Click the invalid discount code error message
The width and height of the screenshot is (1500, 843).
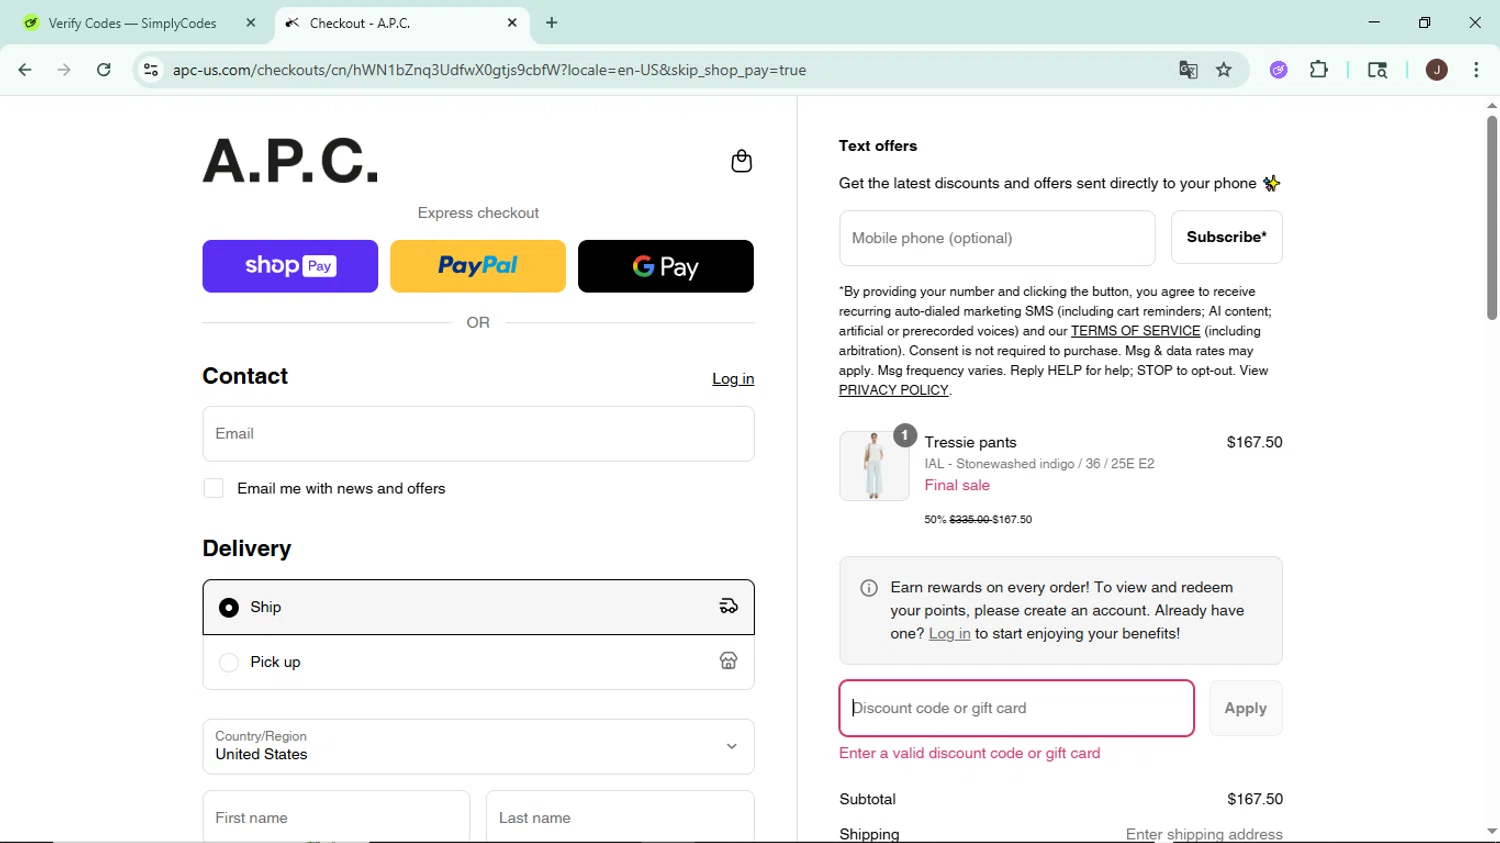click(969, 753)
